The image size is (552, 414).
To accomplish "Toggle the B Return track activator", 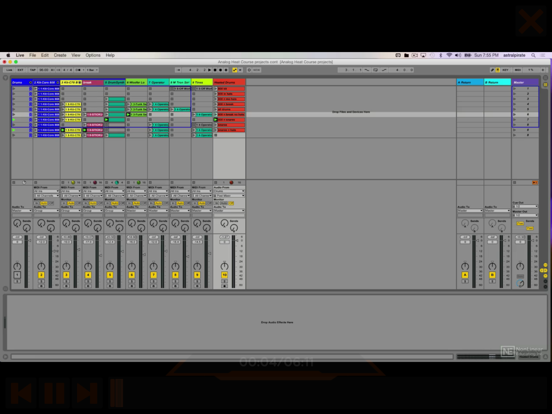I will (492, 275).
